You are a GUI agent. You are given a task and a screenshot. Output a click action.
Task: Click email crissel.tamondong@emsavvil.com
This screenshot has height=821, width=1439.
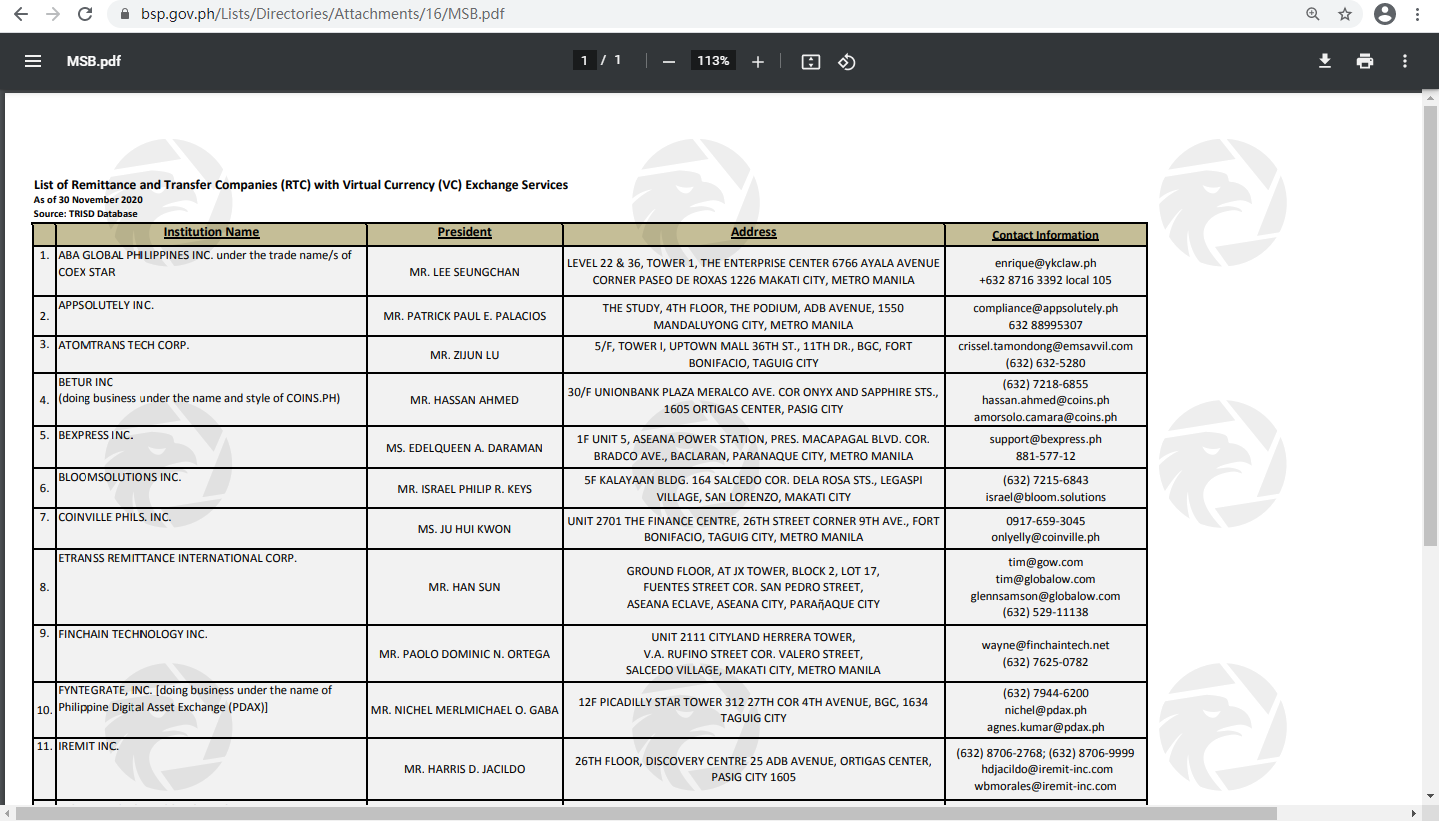[1045, 346]
